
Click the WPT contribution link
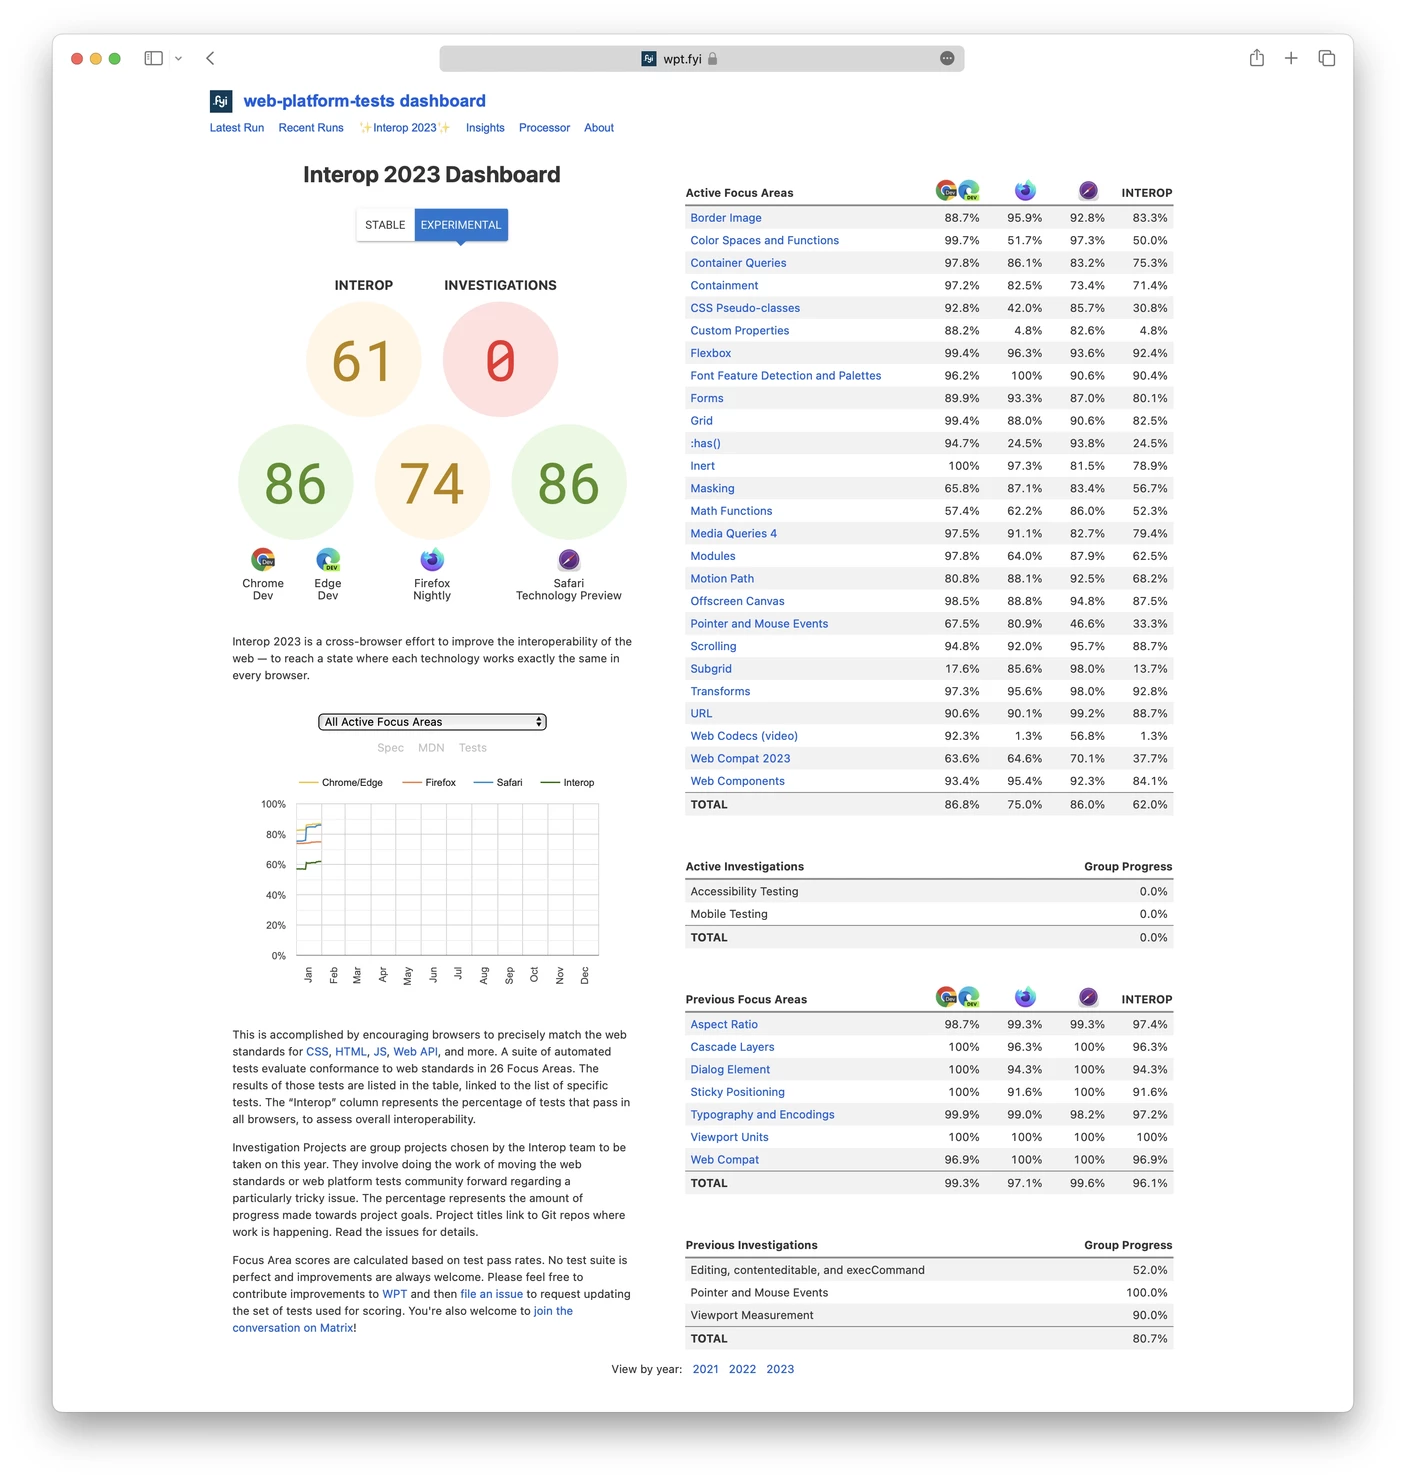(394, 1294)
